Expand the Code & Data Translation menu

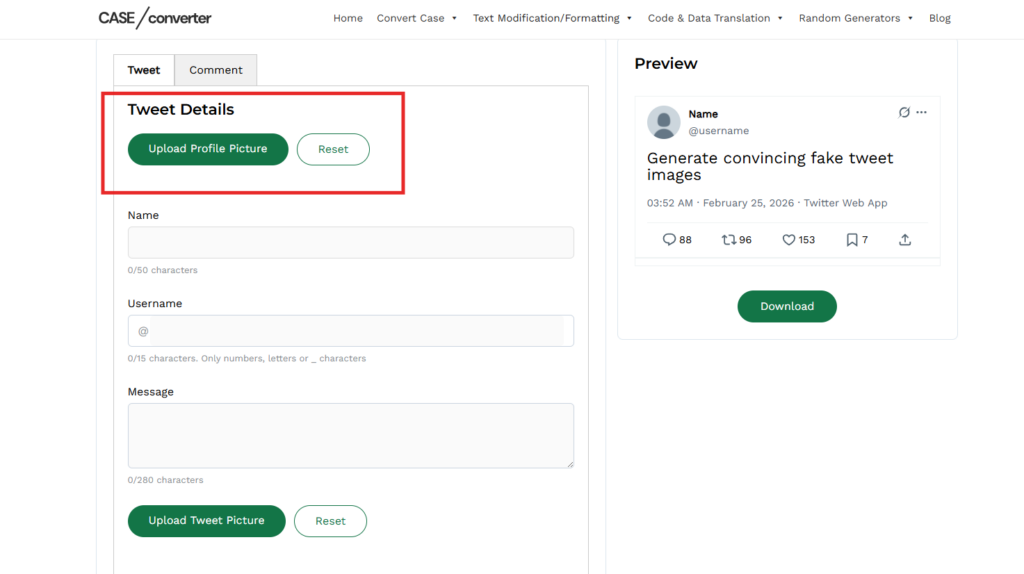[715, 18]
